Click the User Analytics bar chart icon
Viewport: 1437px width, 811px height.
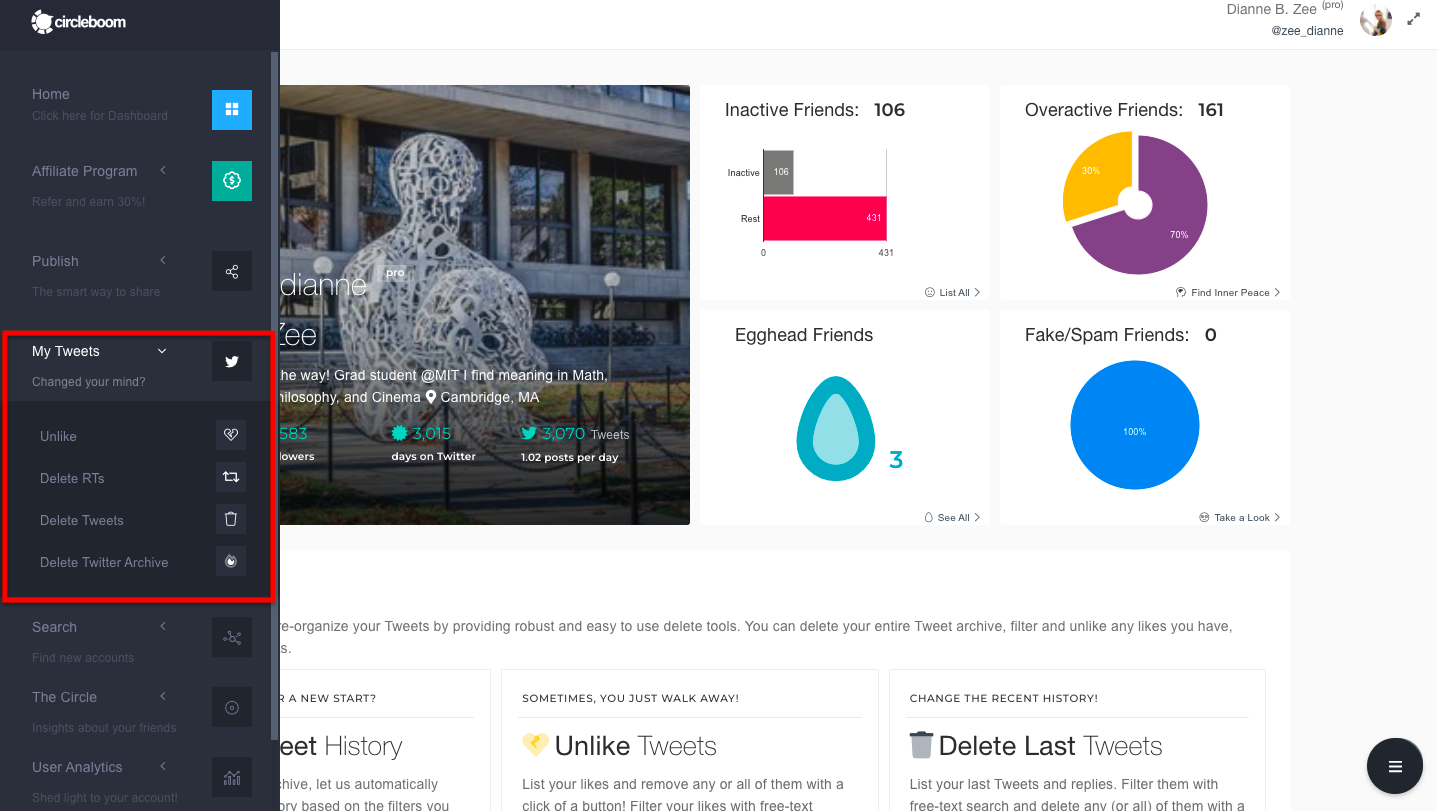click(231, 777)
